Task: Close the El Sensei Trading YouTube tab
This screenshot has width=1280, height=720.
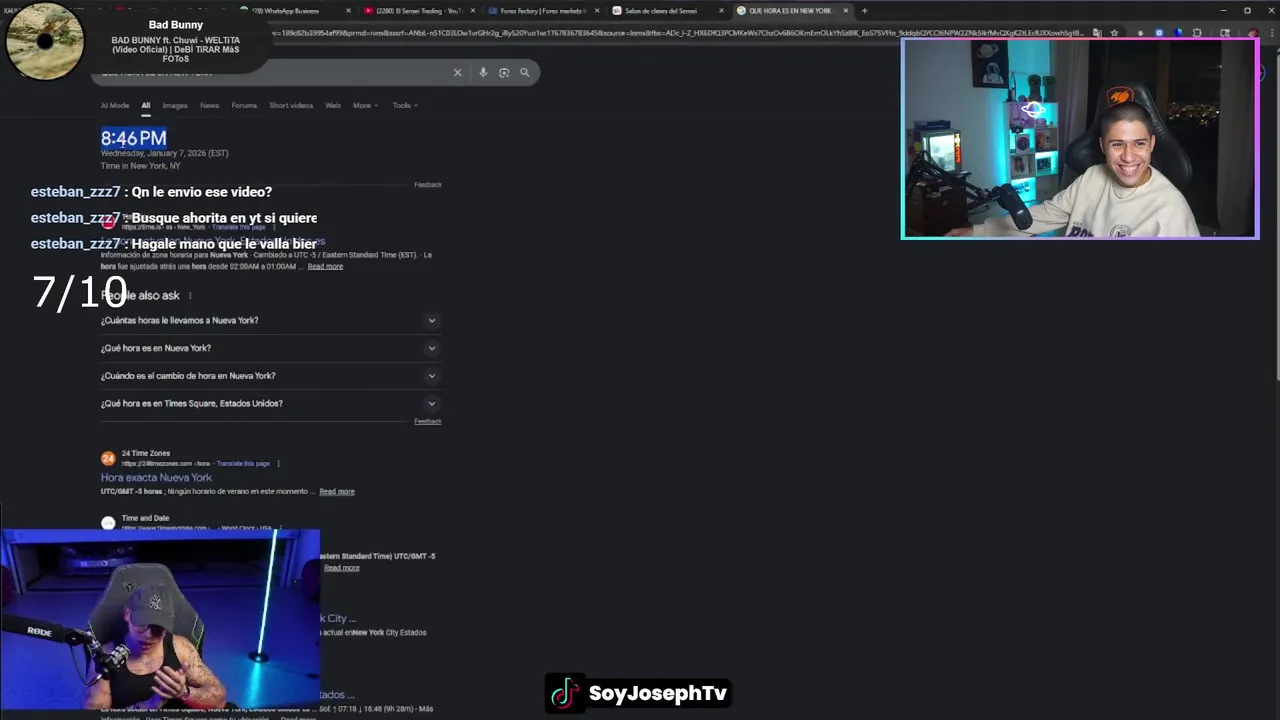Action: click(x=472, y=11)
